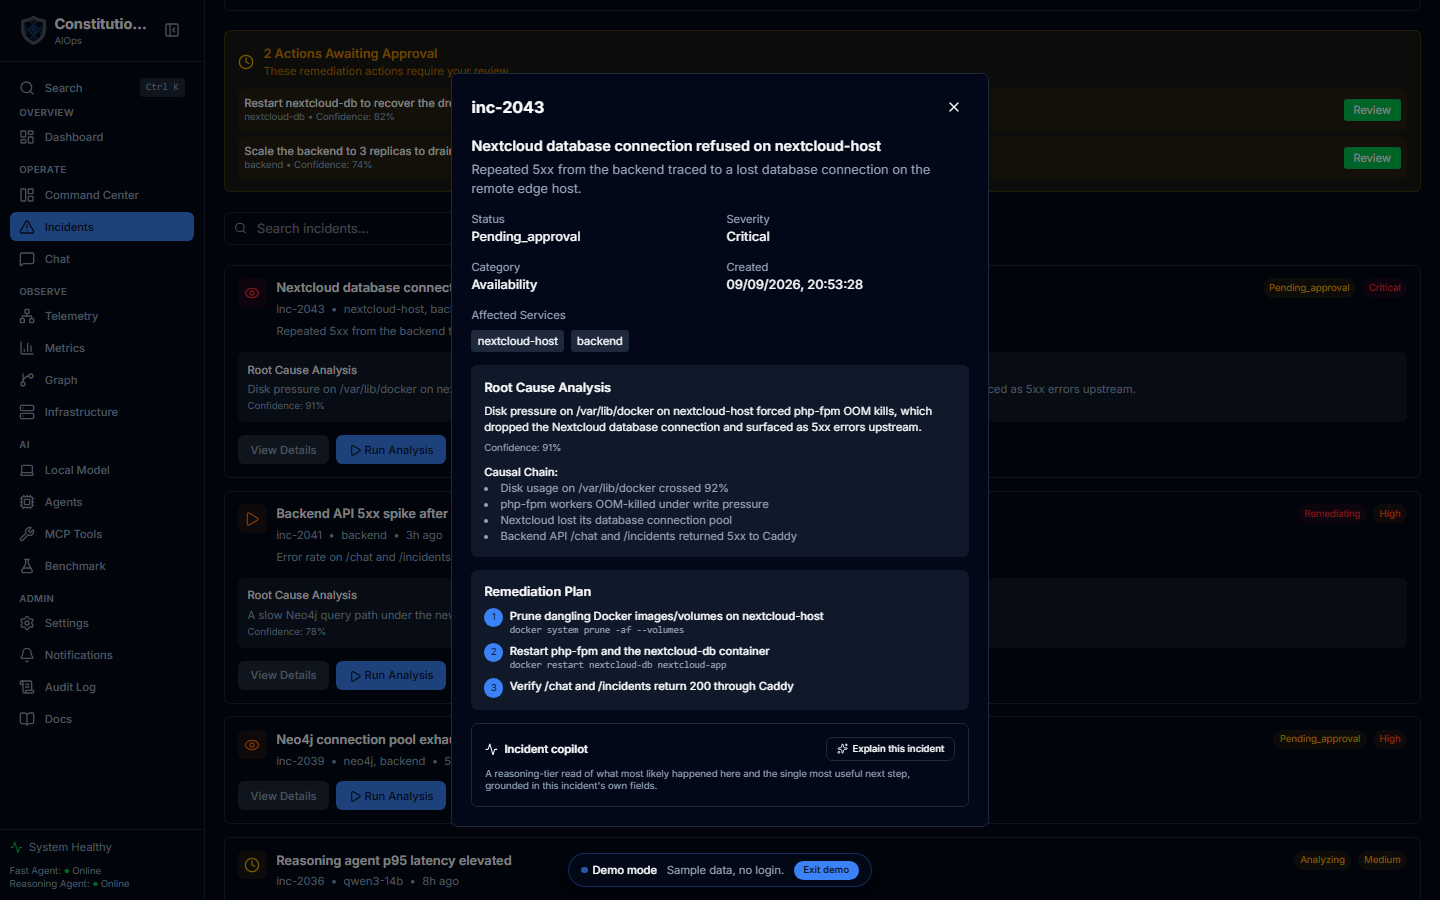Viewport: 1440px width, 900px height.
Task: Click the Critical badge on inc-2043 card
Action: click(x=1385, y=288)
